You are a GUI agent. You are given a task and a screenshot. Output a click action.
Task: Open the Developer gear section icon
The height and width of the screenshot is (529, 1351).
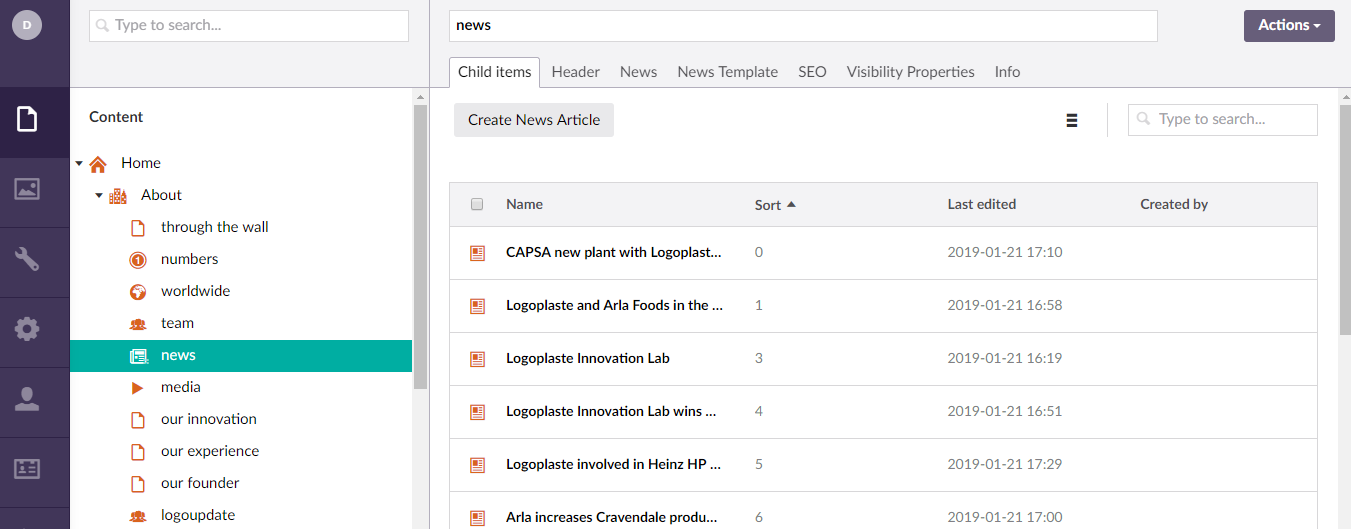pos(27,329)
